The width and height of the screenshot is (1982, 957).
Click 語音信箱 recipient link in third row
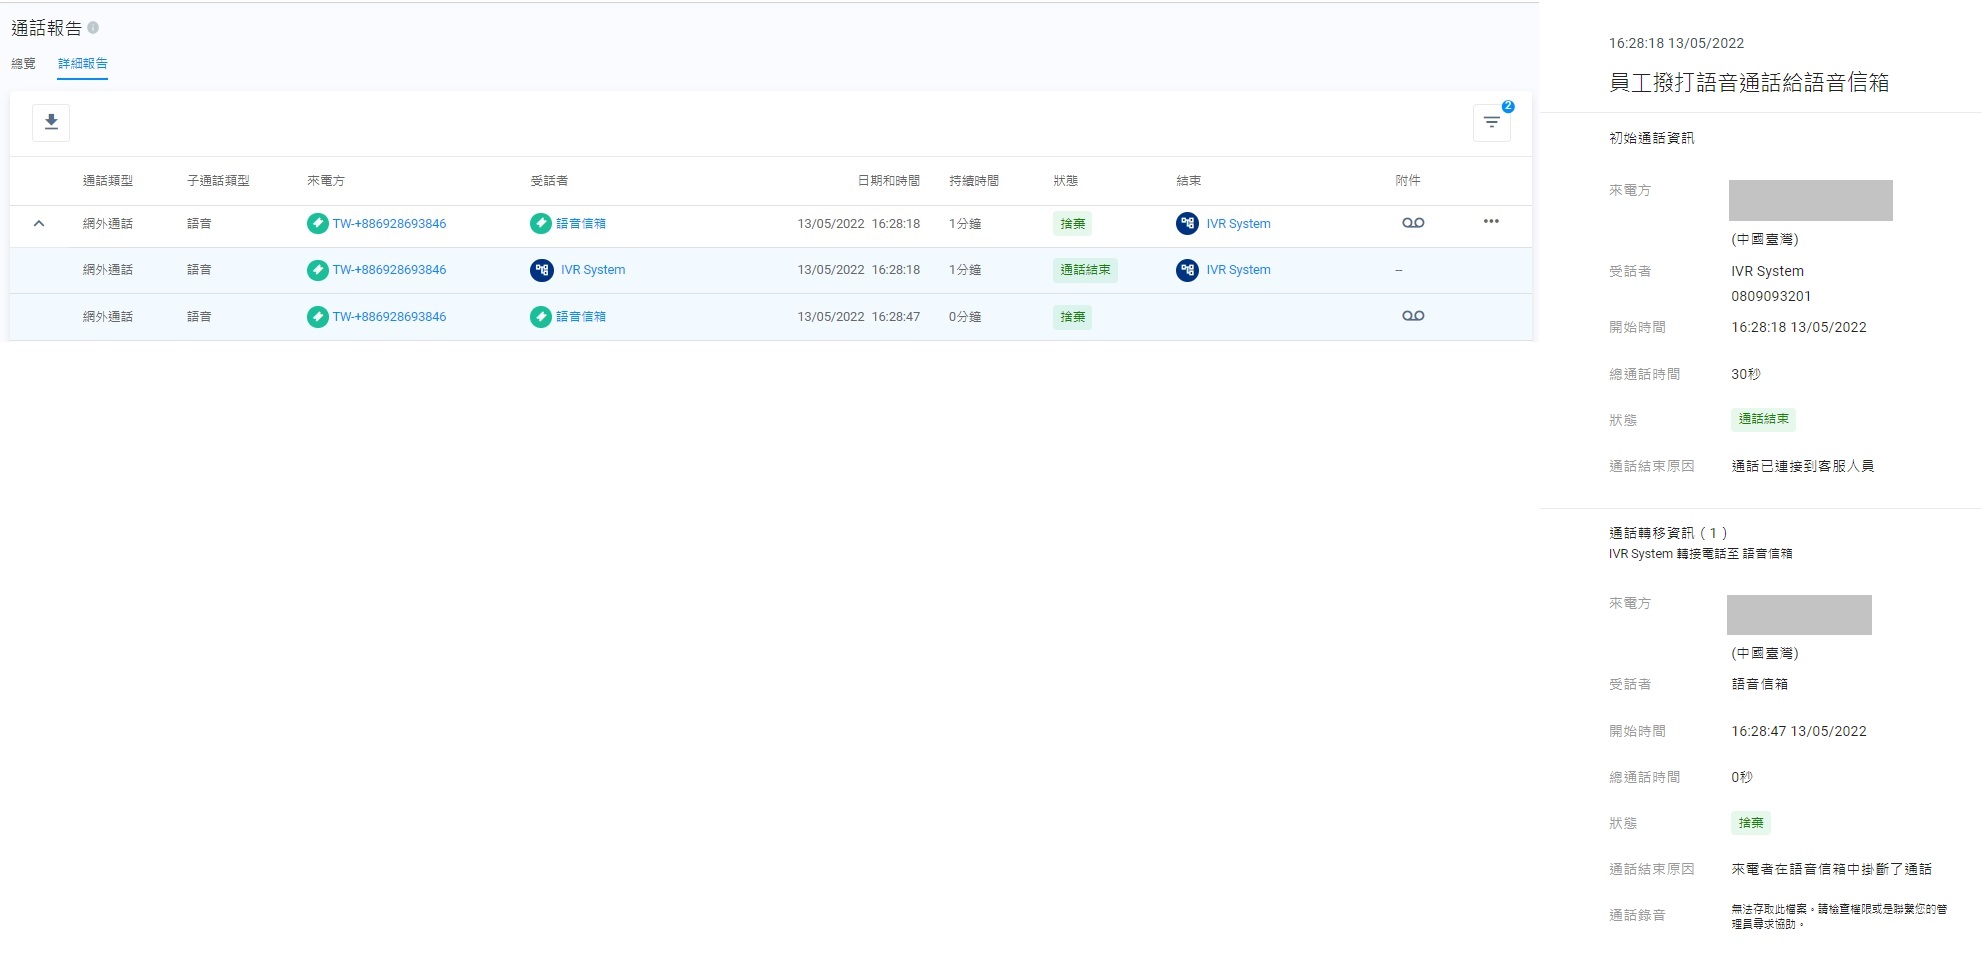click(580, 317)
